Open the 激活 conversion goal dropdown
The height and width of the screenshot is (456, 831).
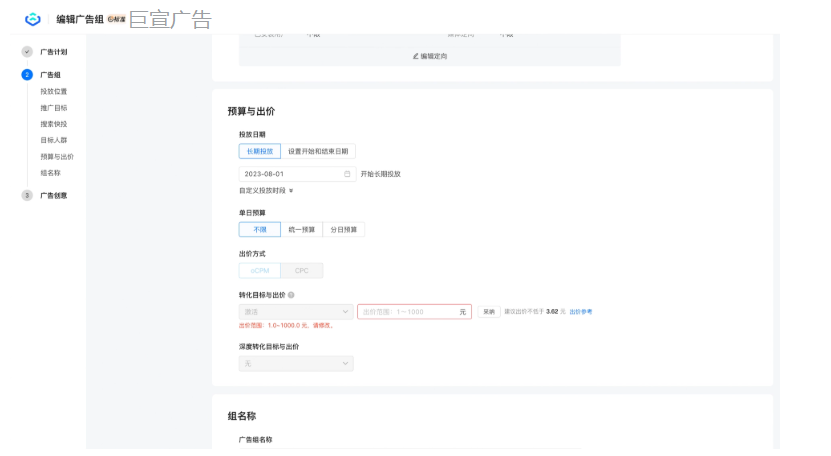click(x=296, y=312)
